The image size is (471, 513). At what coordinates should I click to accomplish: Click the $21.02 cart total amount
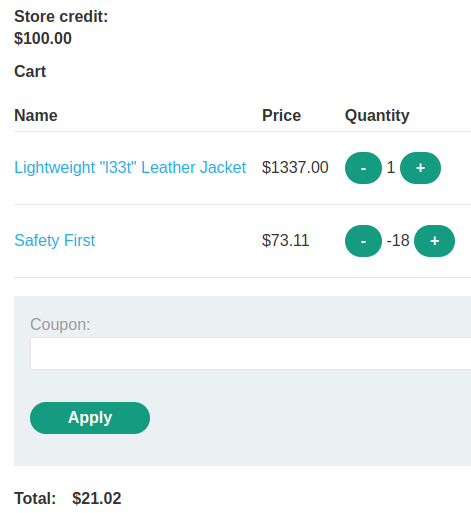[x=97, y=499]
